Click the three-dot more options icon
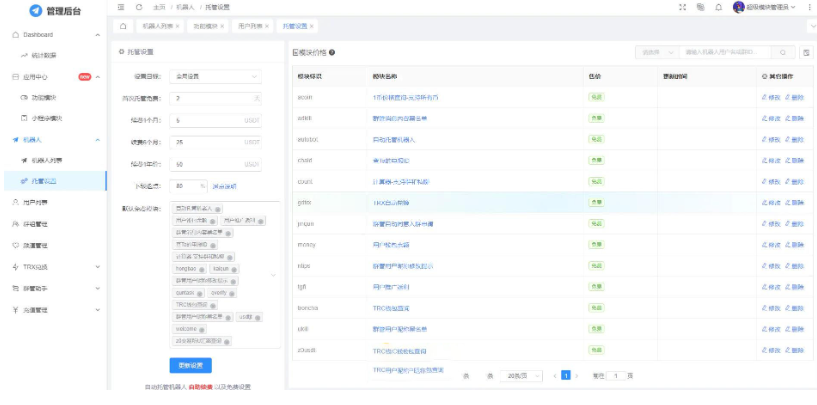Image resolution: width=817 pixels, height=405 pixels. click(x=808, y=7)
